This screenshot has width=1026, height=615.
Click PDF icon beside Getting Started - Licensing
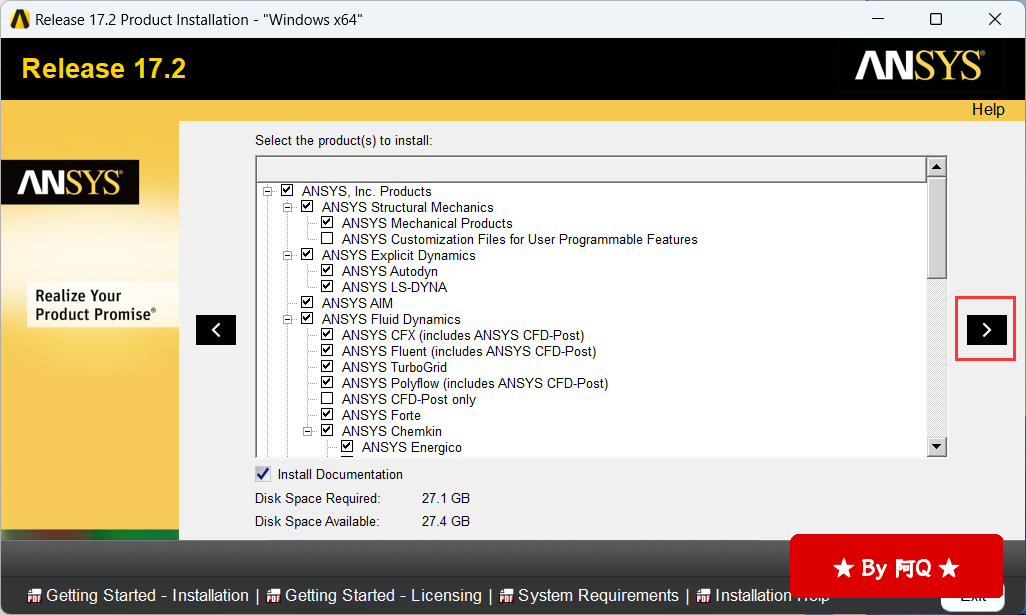(273, 596)
